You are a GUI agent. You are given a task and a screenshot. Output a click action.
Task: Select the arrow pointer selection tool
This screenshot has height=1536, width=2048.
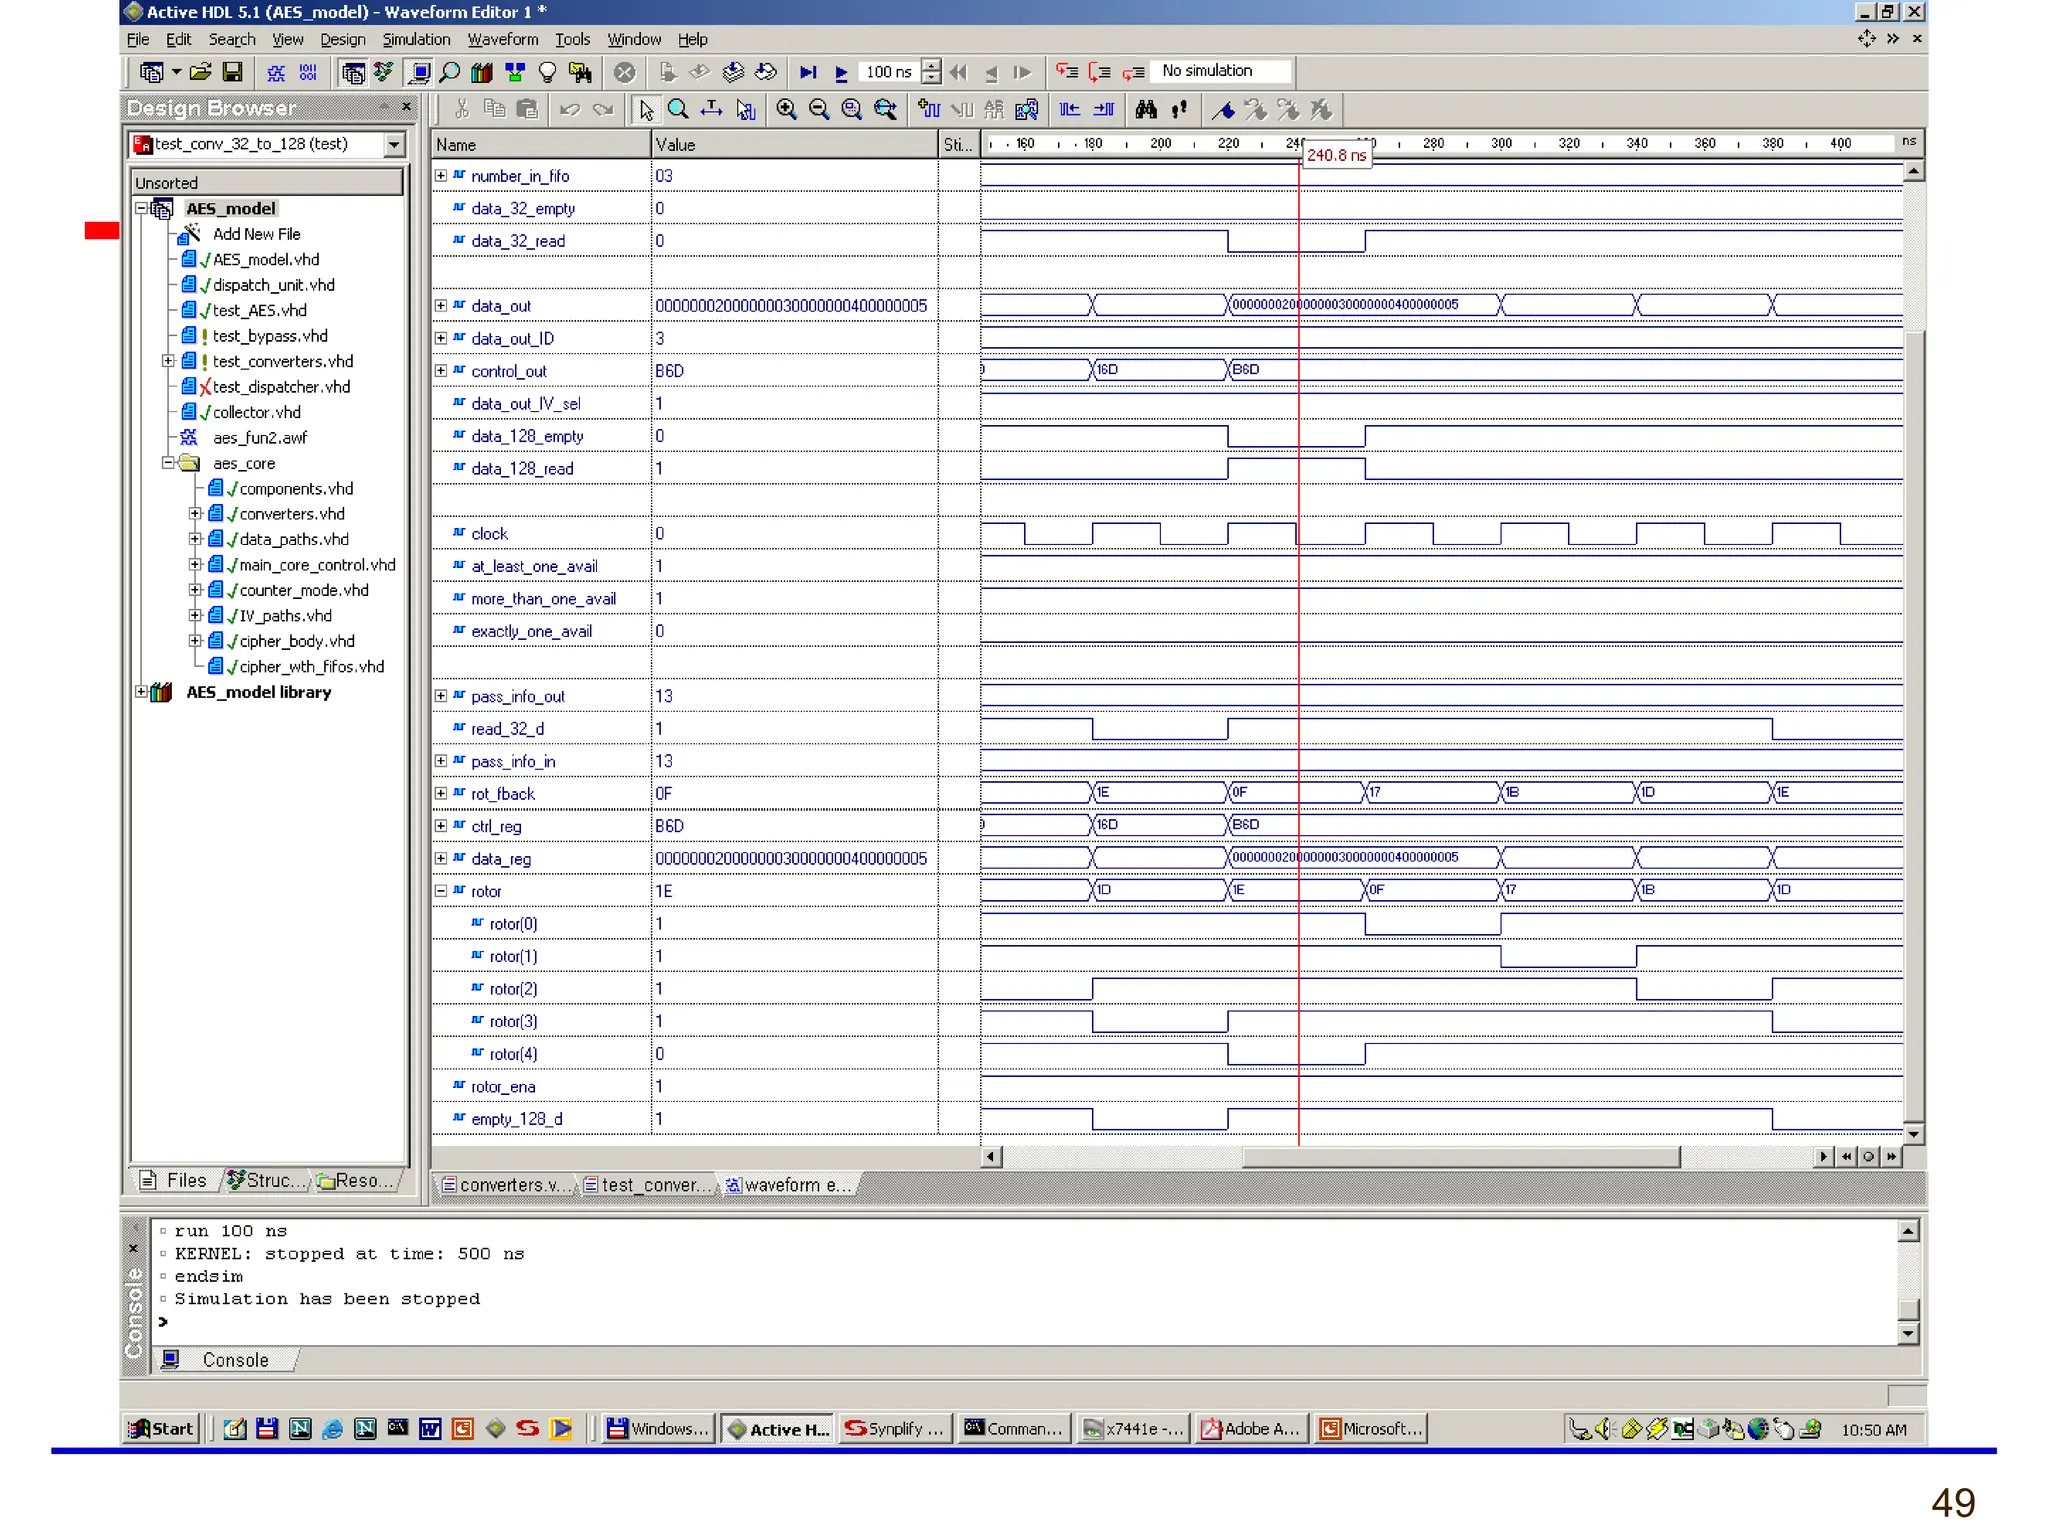(x=646, y=110)
